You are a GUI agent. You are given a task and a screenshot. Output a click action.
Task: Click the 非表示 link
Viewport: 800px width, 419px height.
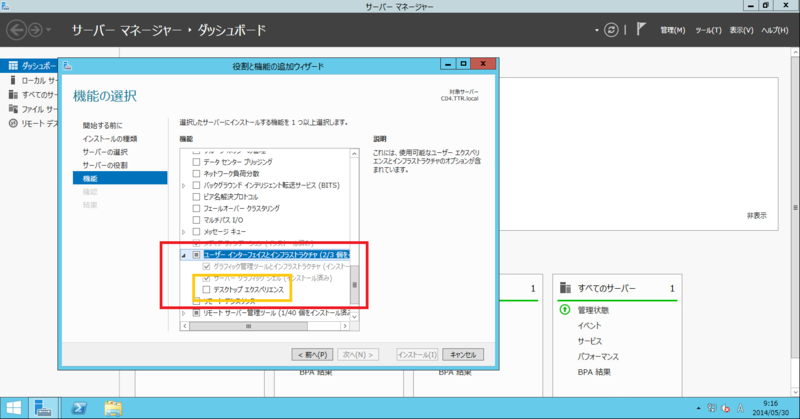click(757, 215)
